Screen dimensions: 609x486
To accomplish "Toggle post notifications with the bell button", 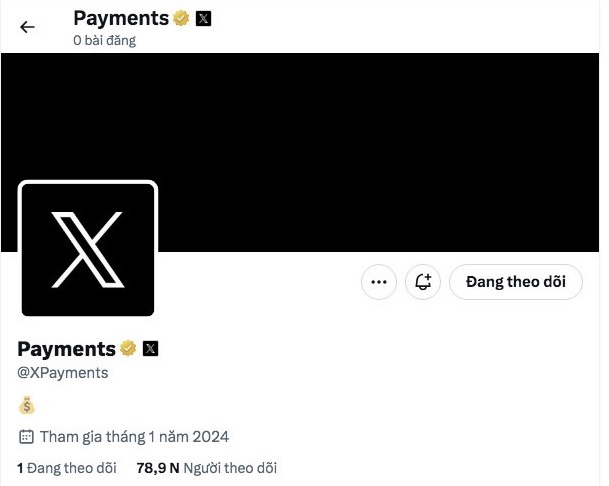I will [423, 282].
